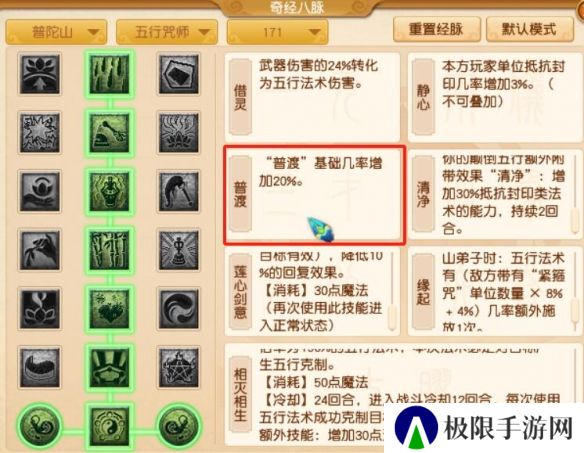584x453 pixels.
Task: Expand the 五行咒师 branch dropdown
Action: [x=166, y=32]
